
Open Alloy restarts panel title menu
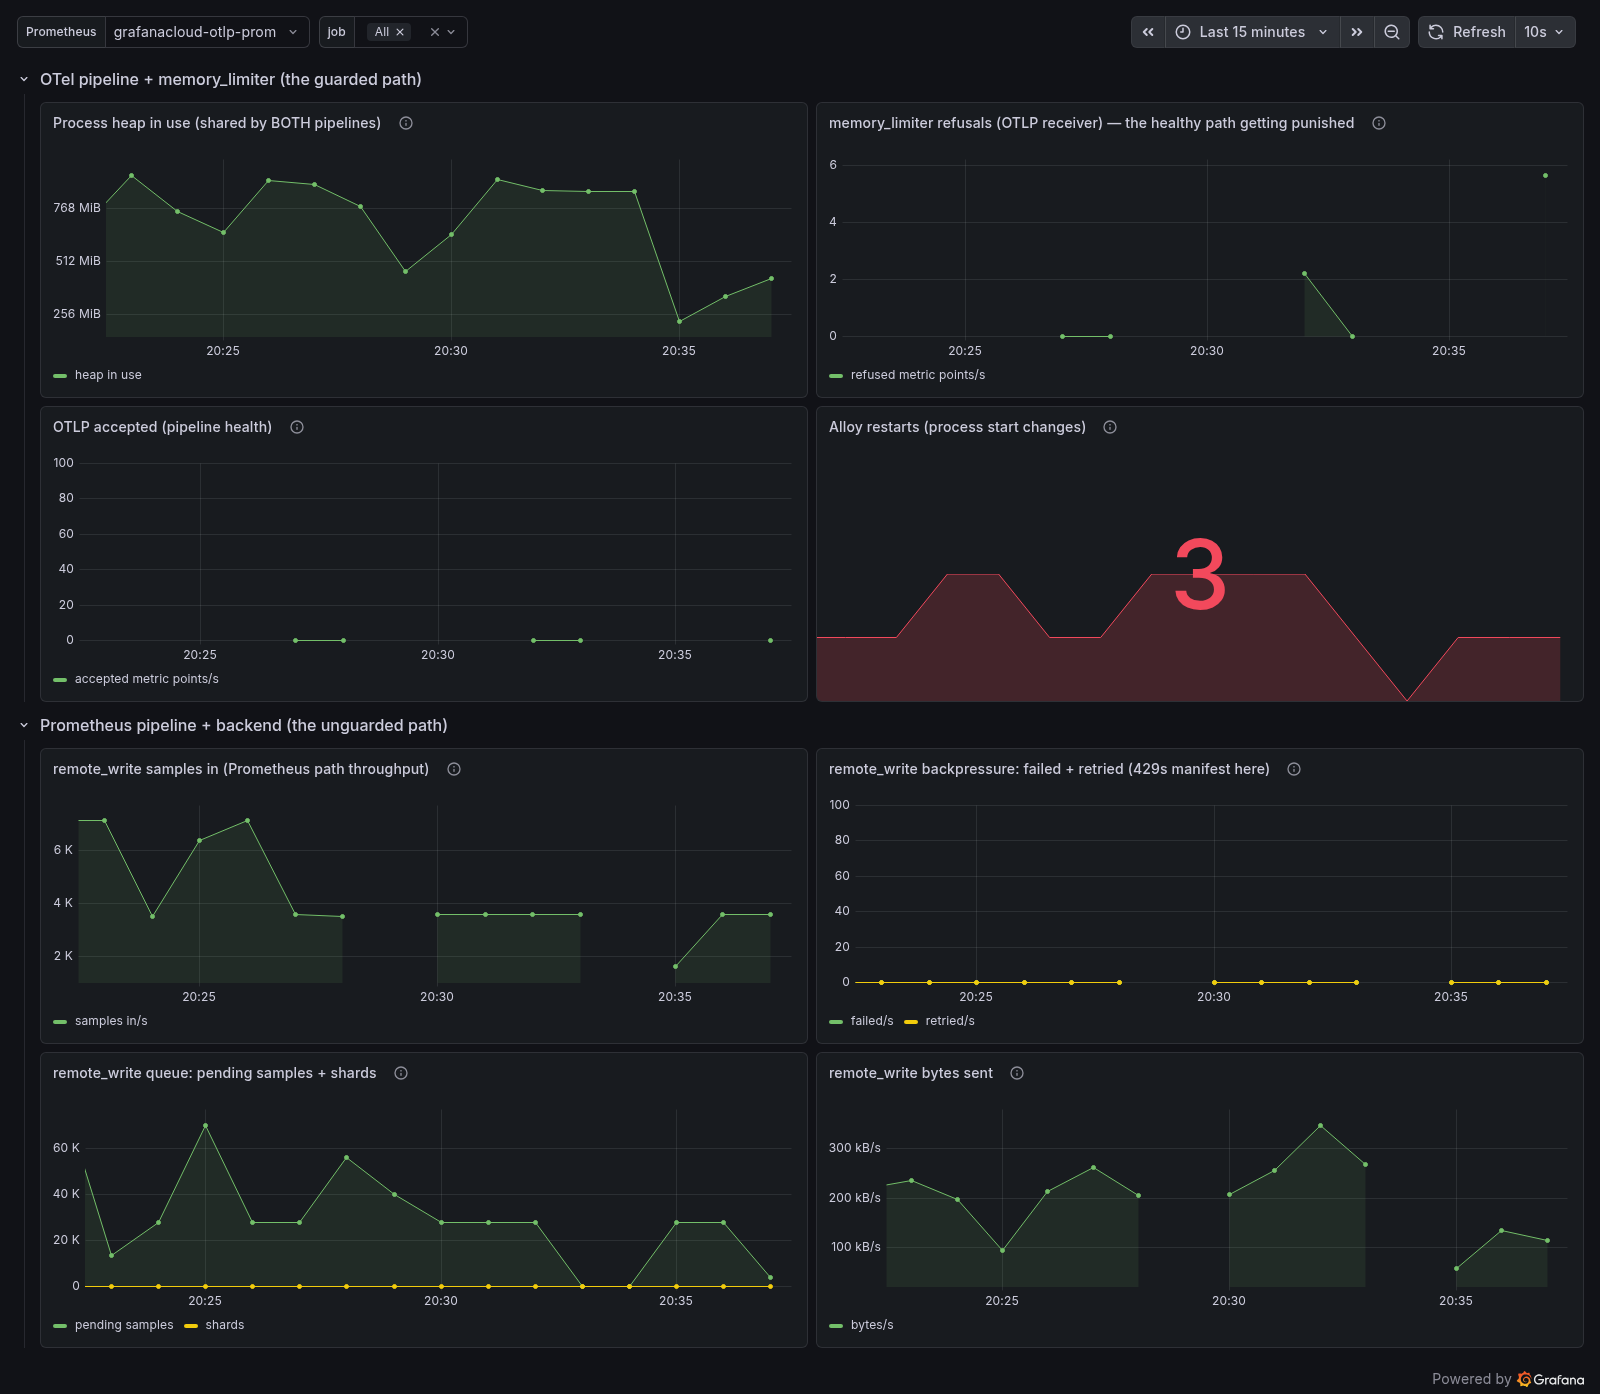(x=957, y=427)
